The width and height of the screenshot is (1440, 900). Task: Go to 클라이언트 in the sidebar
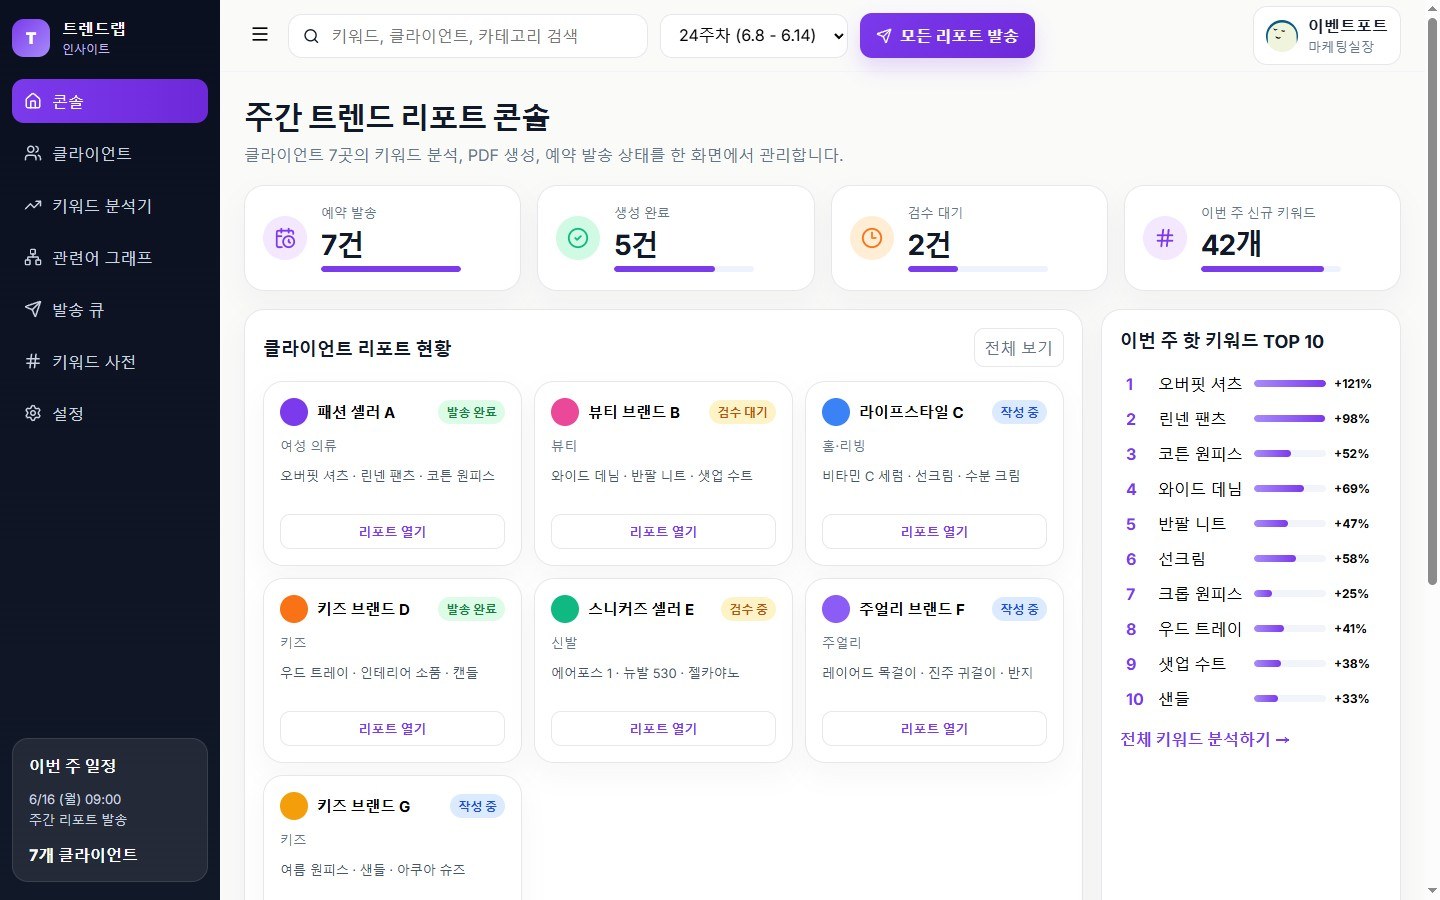pos(110,153)
